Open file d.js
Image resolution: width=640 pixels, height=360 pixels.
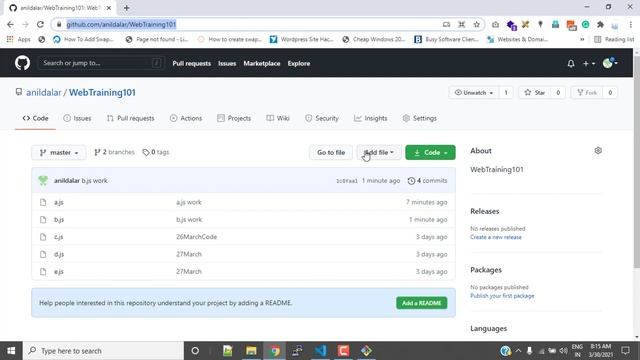[x=59, y=254]
